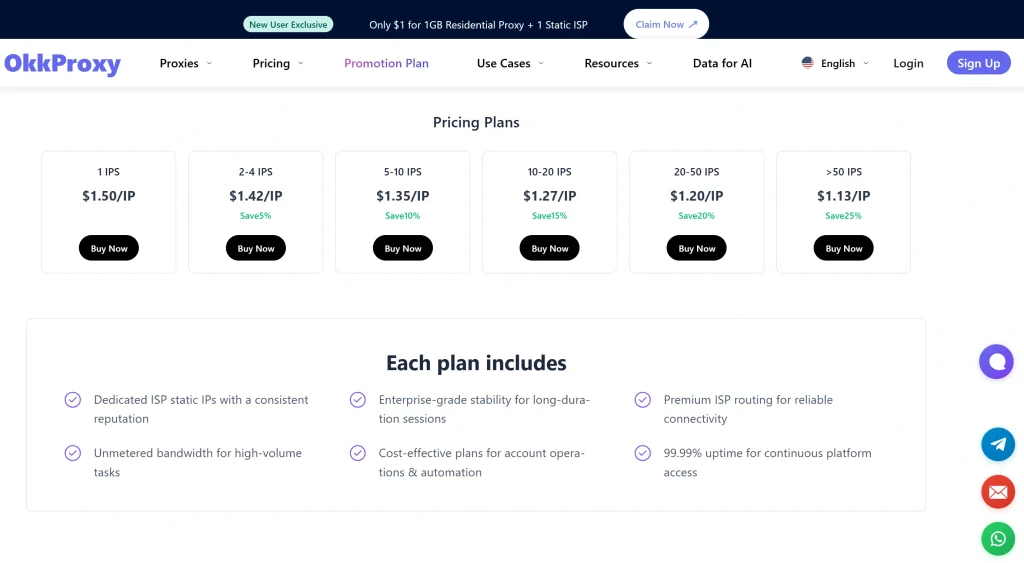Buy Now for the 10-20 IPS plan
This screenshot has height=563, width=1024.
tap(550, 248)
